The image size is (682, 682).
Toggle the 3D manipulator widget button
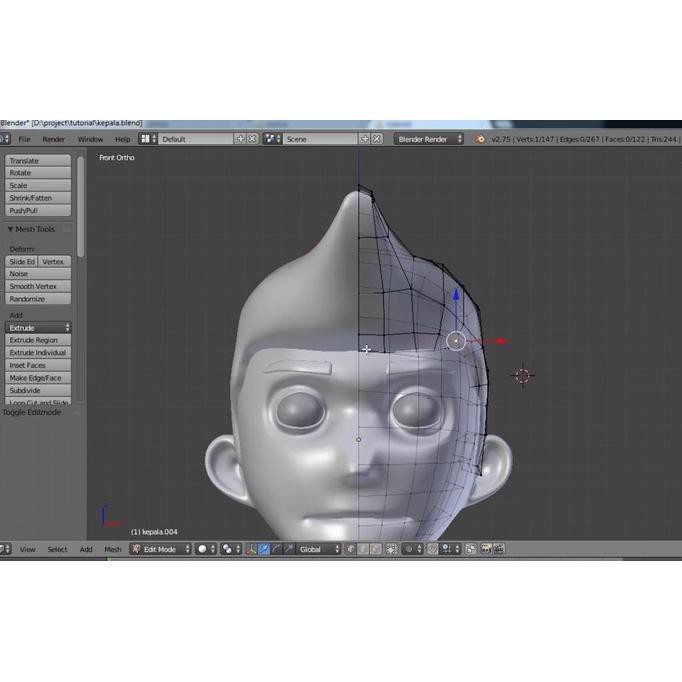251,549
